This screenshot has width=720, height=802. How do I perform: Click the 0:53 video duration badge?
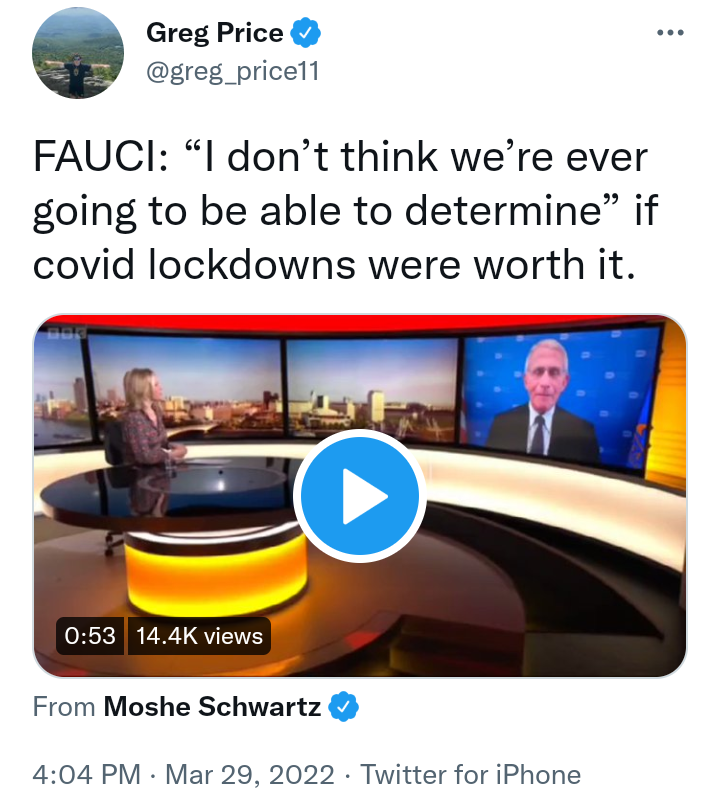click(x=90, y=636)
